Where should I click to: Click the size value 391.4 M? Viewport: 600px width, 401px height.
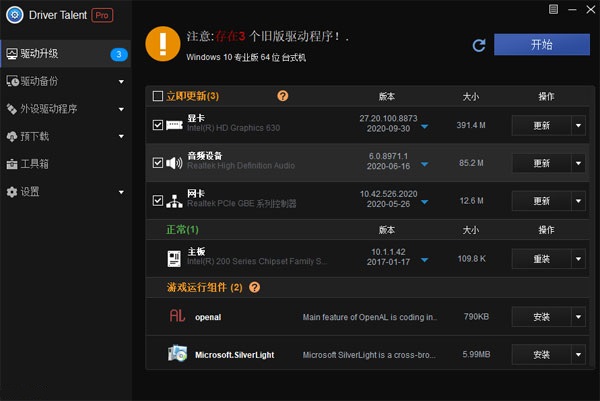coord(471,125)
